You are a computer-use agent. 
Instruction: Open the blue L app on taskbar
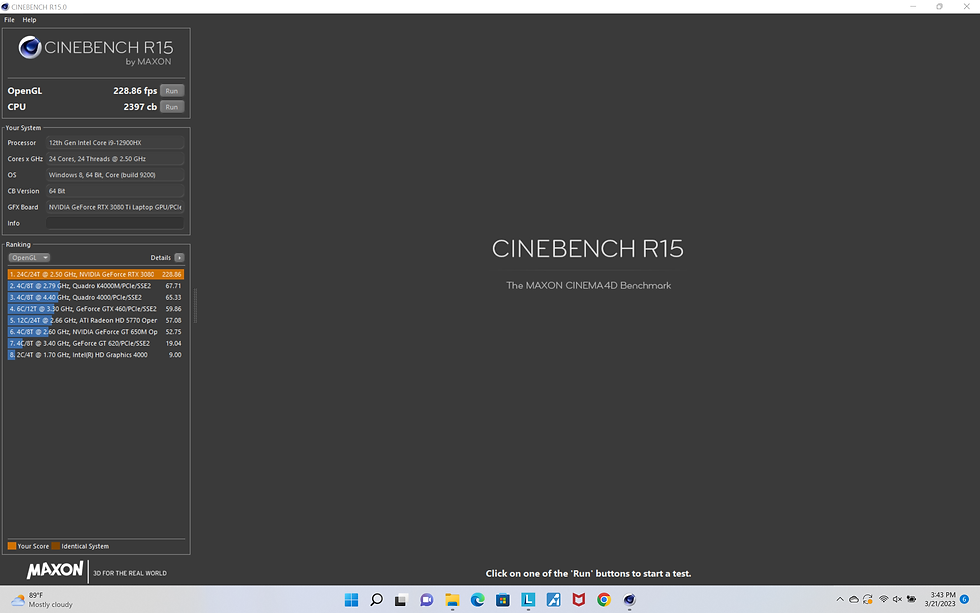[x=528, y=600]
